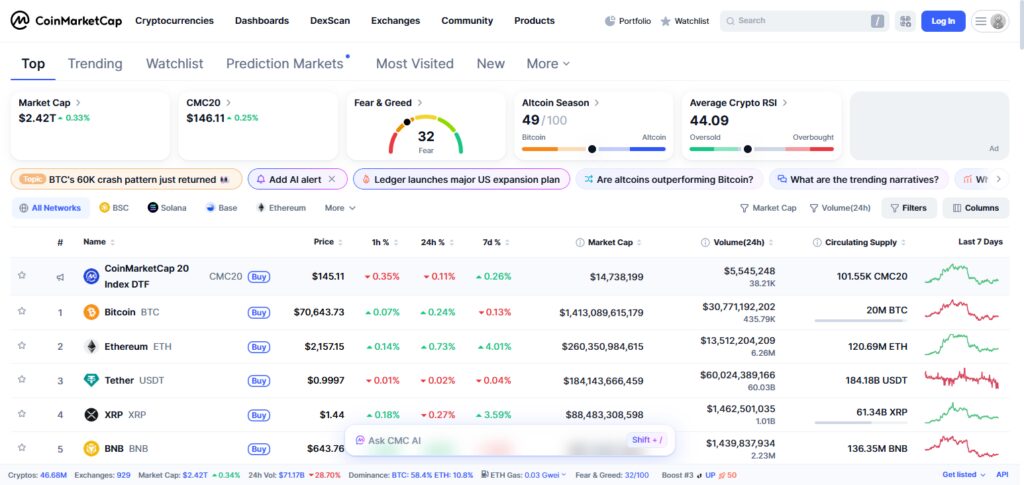This screenshot has width=1024, height=485.
Task: Click the XRP coin icon
Action: (91, 415)
